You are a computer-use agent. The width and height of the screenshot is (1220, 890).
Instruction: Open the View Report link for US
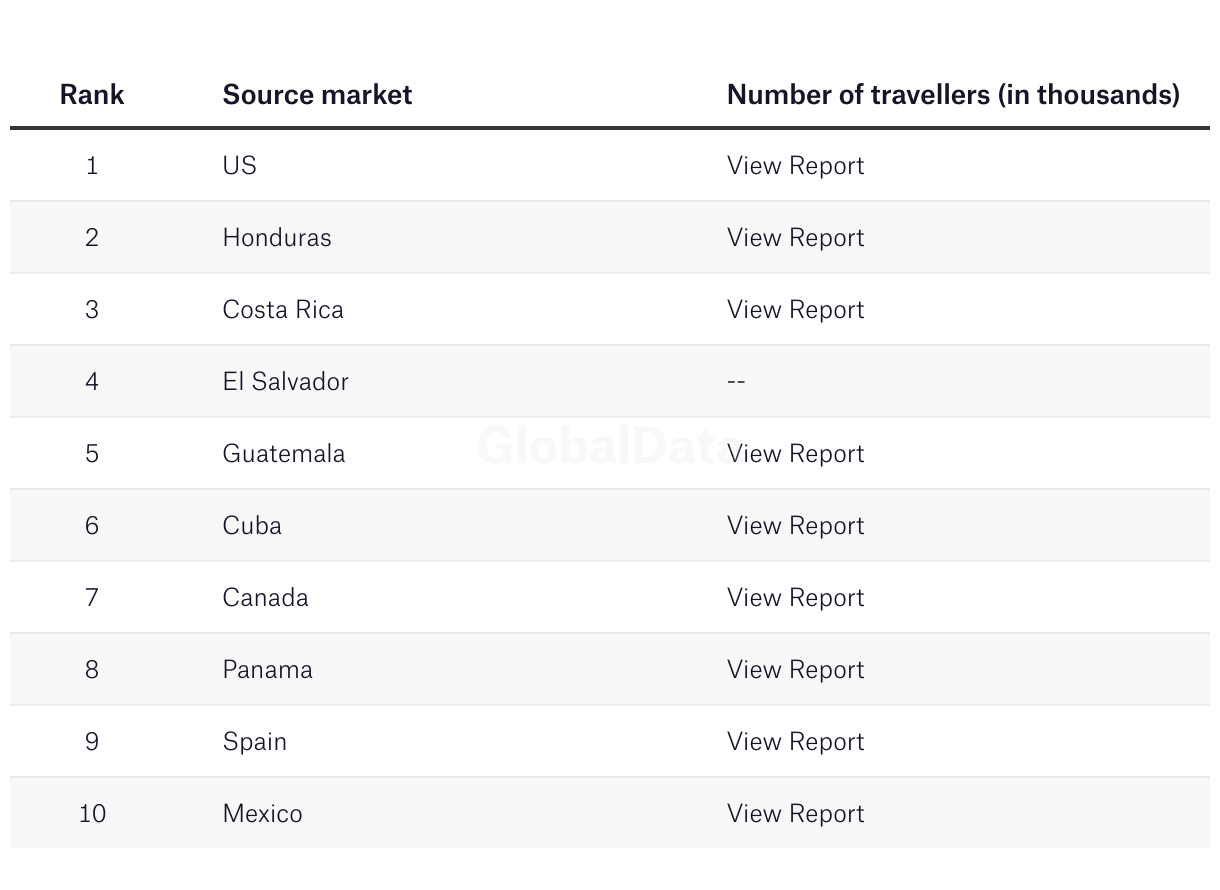pos(795,165)
